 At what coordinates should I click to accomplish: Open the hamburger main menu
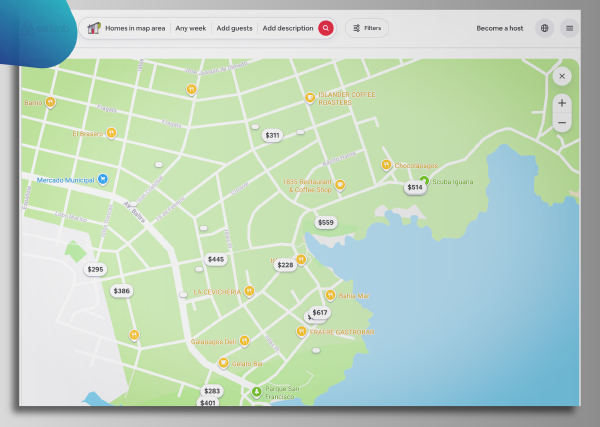tap(569, 28)
